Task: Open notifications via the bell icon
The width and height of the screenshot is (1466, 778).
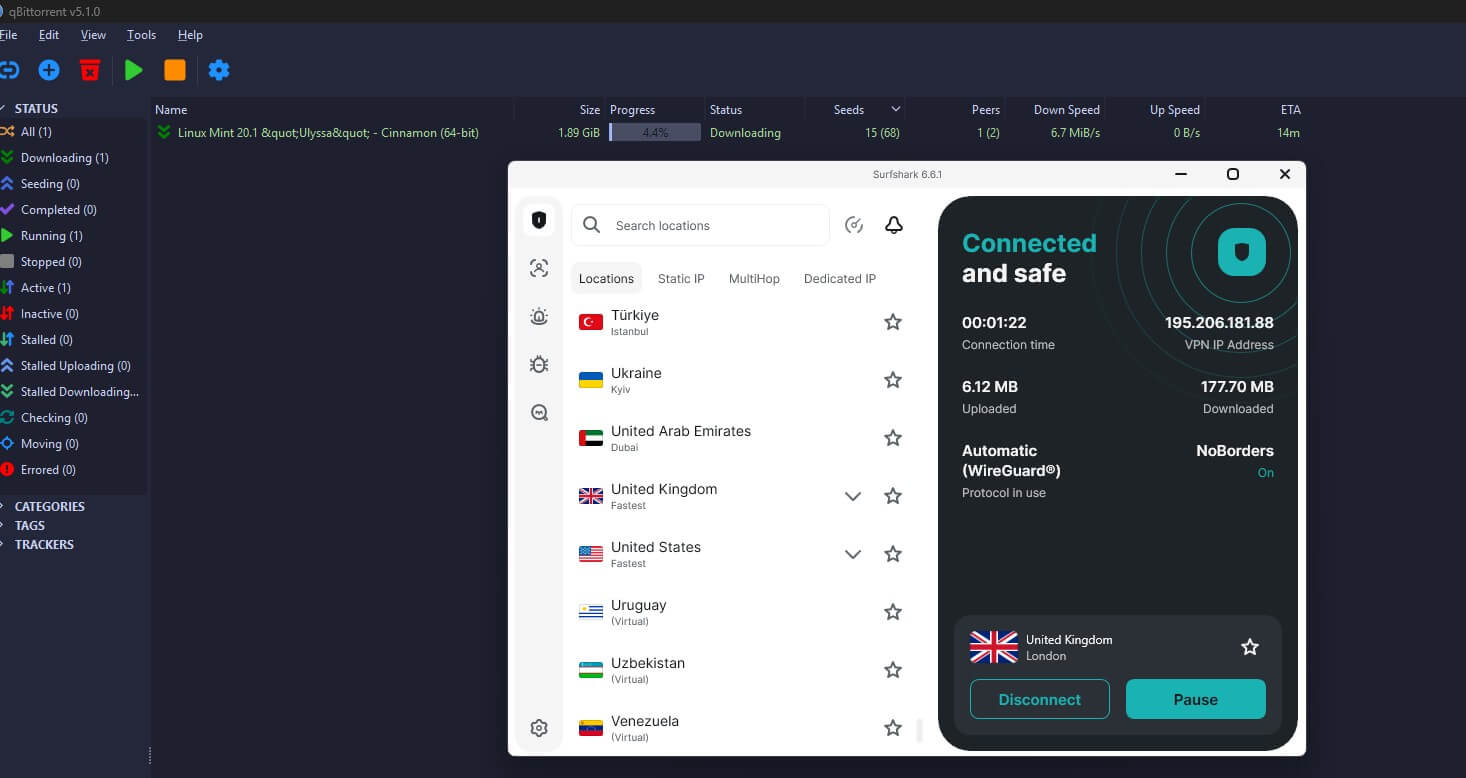Action: (893, 225)
